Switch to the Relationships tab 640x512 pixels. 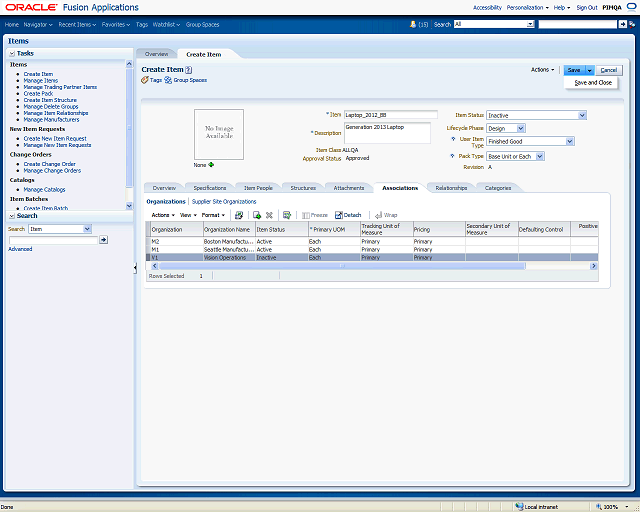[451, 188]
